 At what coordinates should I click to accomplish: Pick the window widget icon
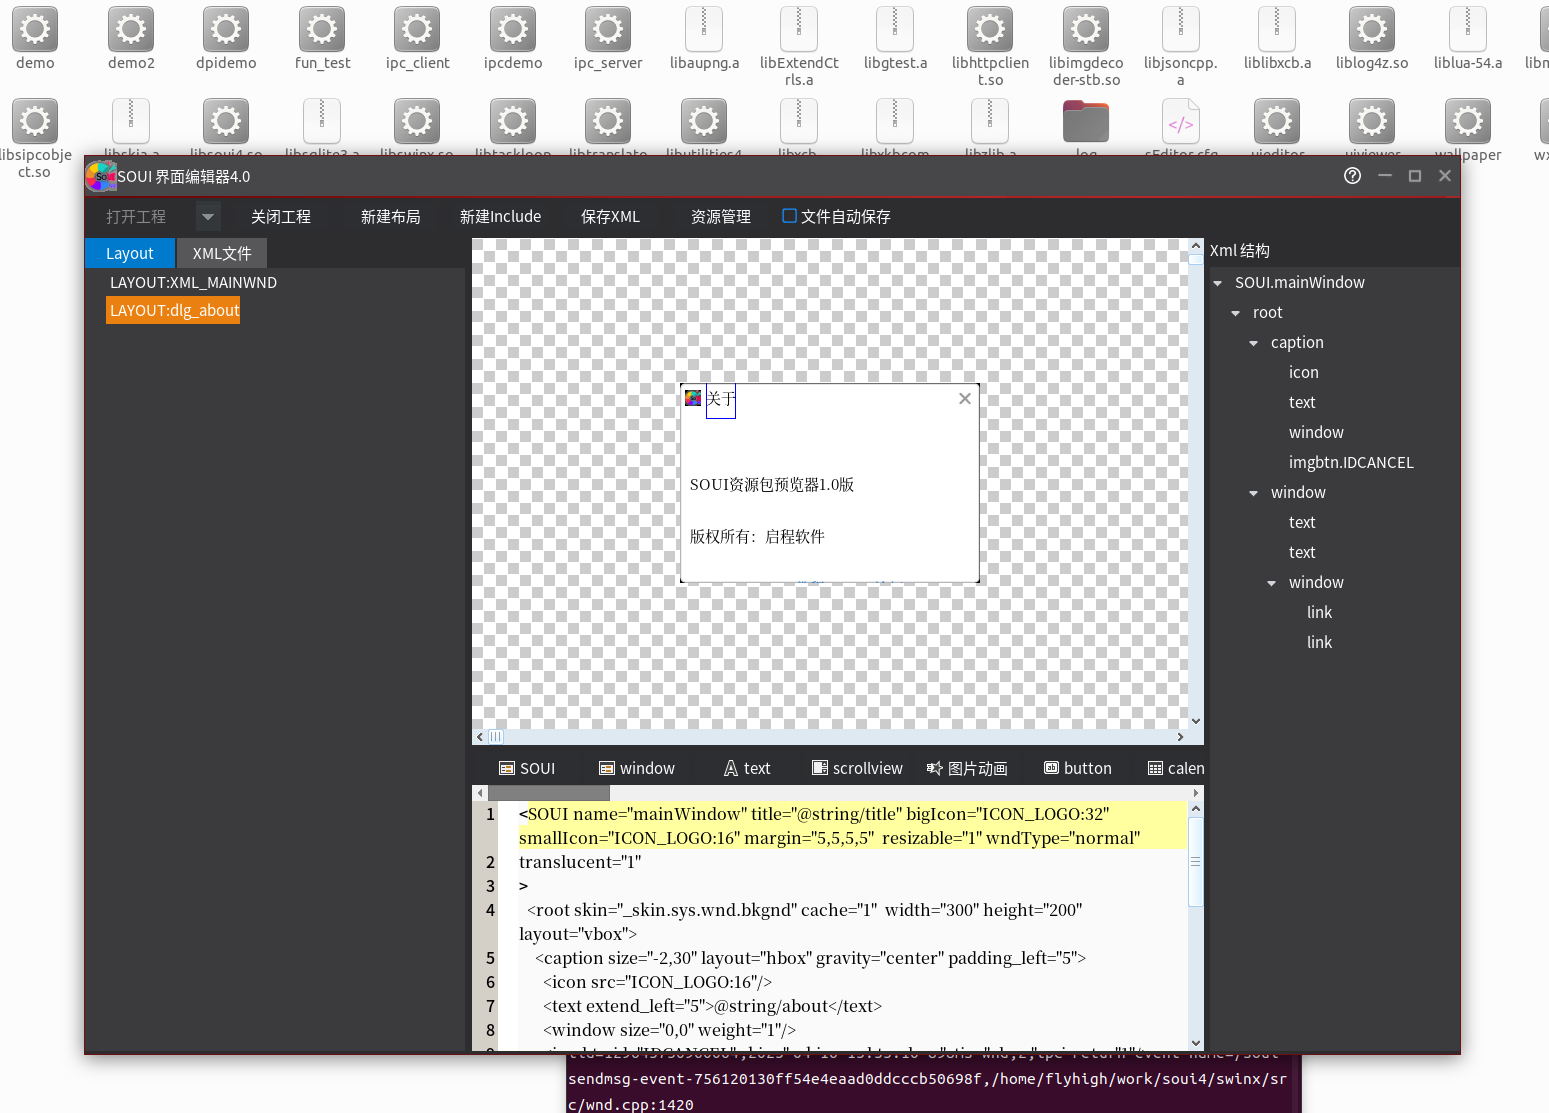[607, 768]
